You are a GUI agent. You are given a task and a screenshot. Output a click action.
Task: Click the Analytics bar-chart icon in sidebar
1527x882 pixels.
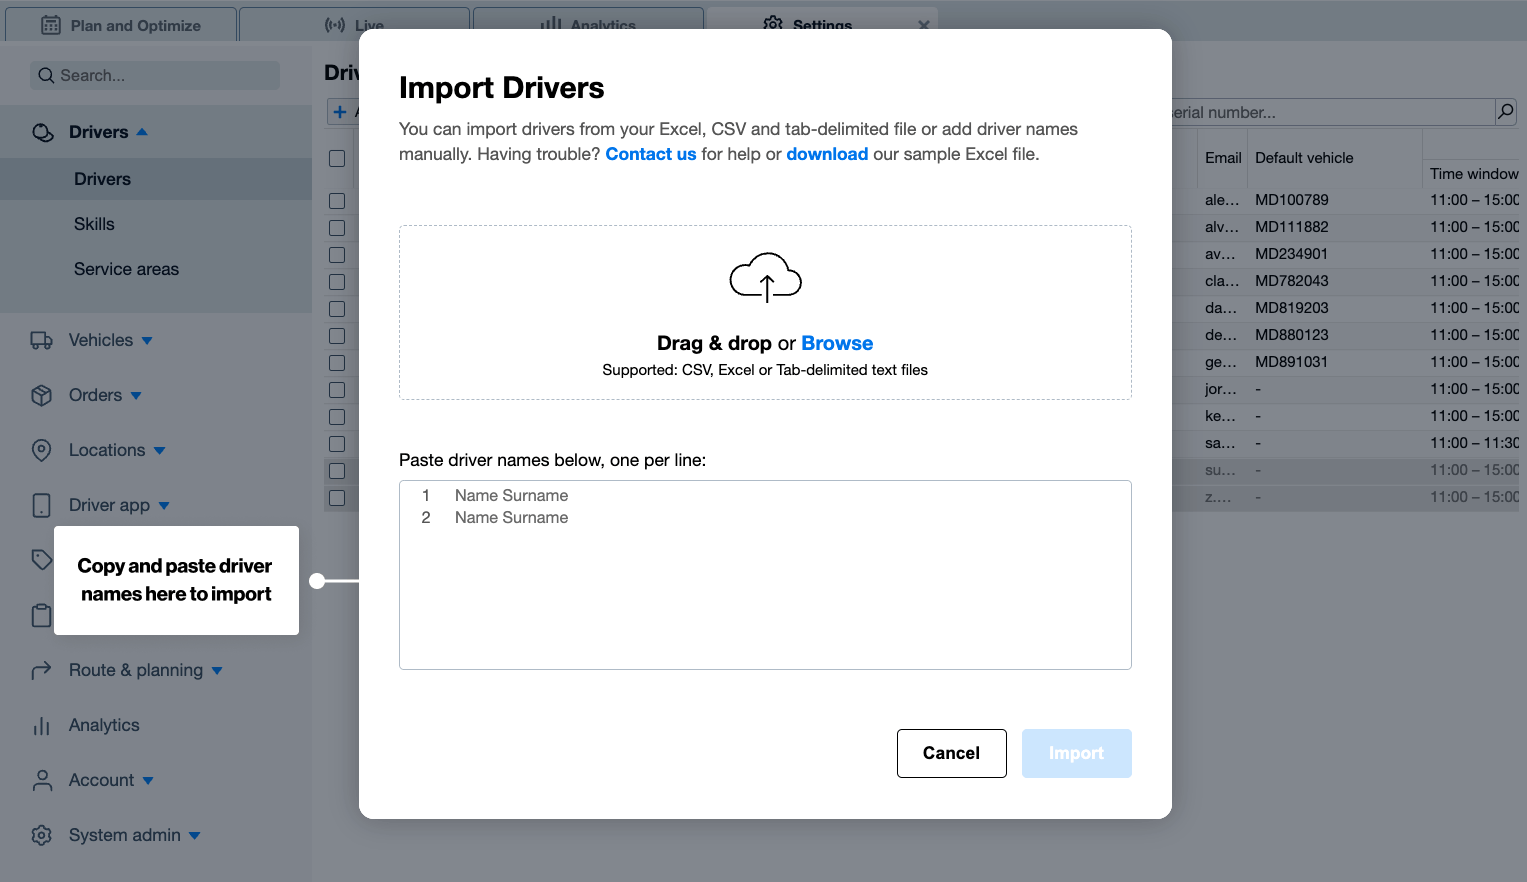tap(41, 725)
